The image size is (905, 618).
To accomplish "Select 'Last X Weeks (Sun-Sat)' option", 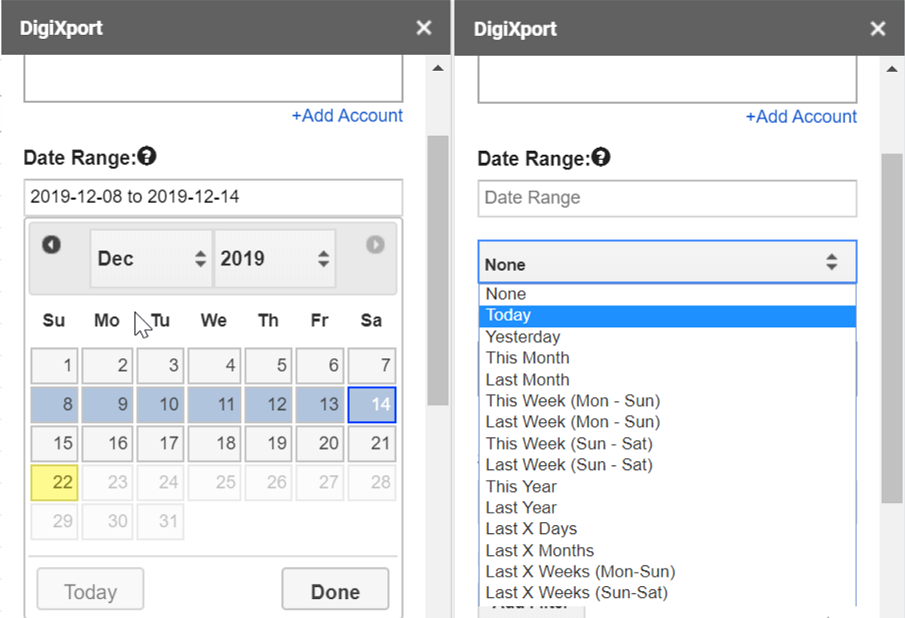I will coord(667,593).
